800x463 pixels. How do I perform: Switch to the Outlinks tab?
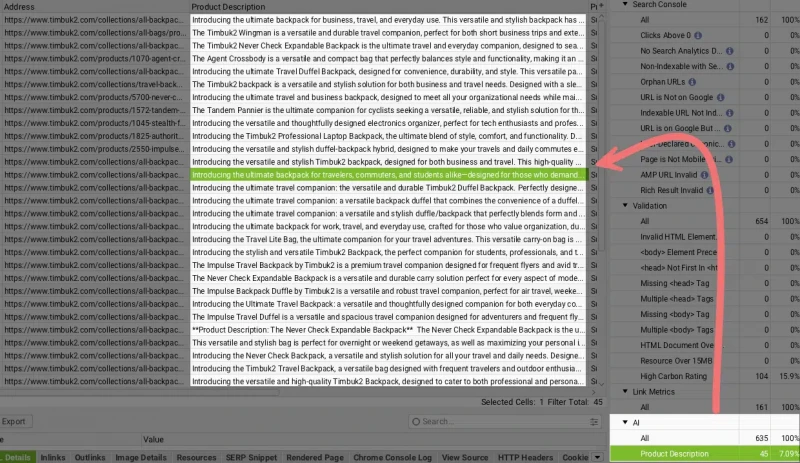click(90, 457)
